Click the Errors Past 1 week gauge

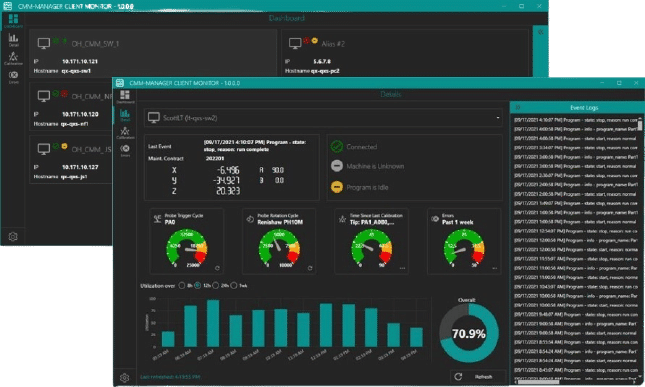click(464, 248)
